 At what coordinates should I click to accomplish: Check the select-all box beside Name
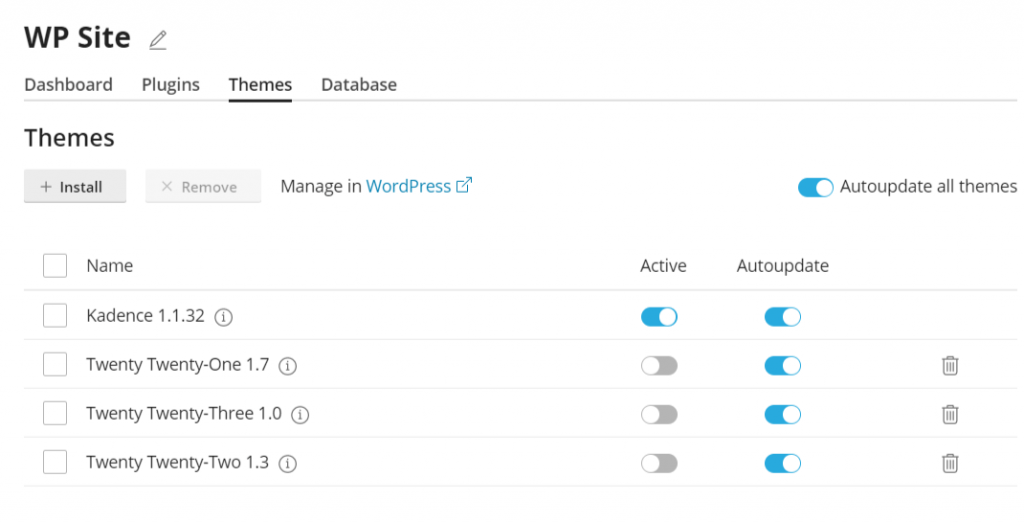55,266
